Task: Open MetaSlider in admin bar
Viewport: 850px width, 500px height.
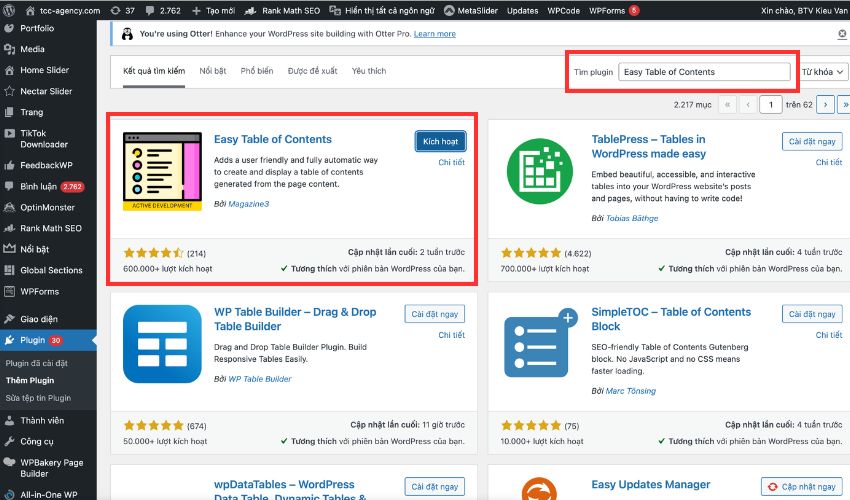Action: 471,10
